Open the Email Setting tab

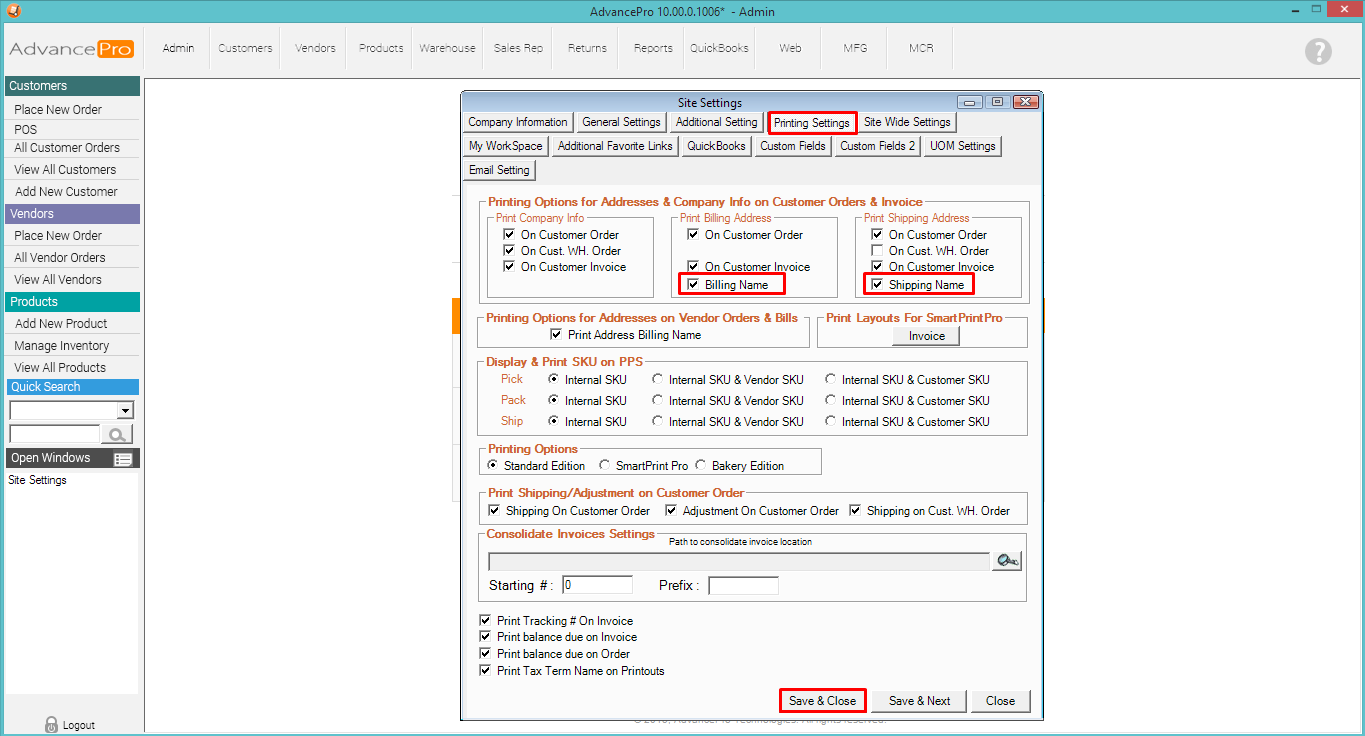499,170
